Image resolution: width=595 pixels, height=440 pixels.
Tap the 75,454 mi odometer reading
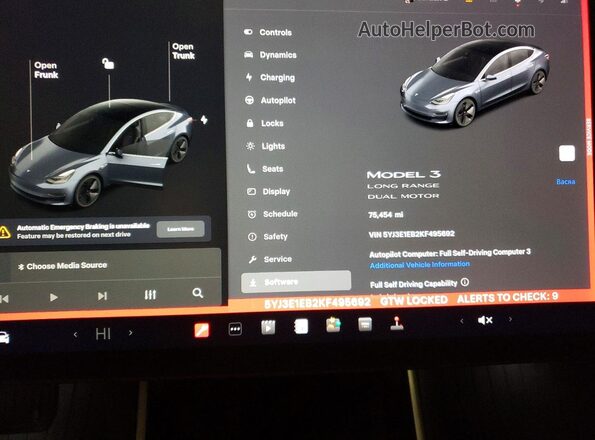pyautogui.click(x=386, y=215)
